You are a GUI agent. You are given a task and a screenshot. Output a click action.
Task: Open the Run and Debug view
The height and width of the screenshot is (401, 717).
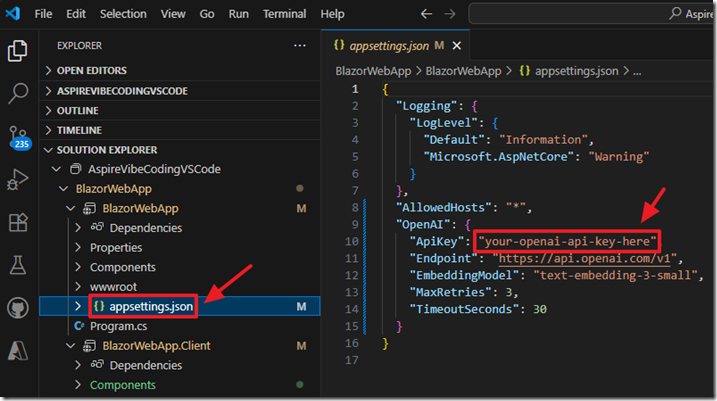click(18, 179)
